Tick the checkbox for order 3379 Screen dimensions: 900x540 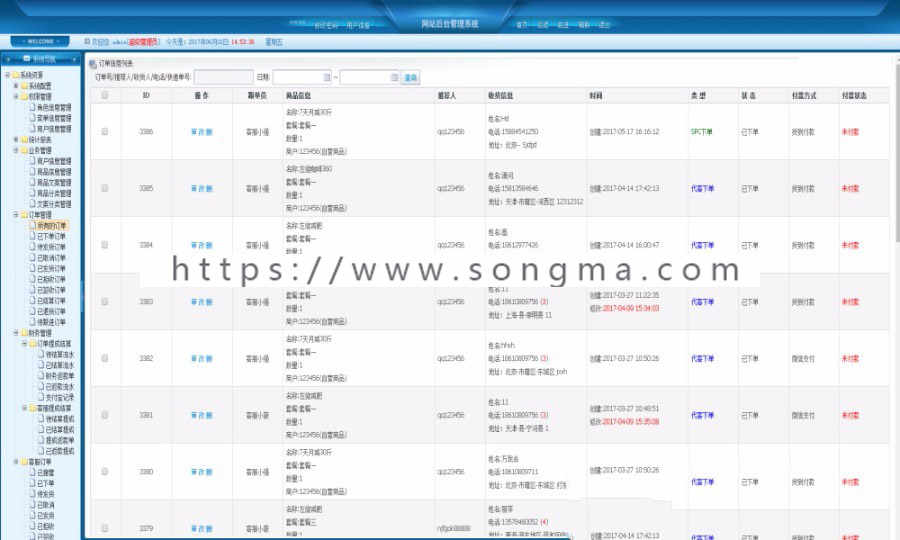(104, 528)
